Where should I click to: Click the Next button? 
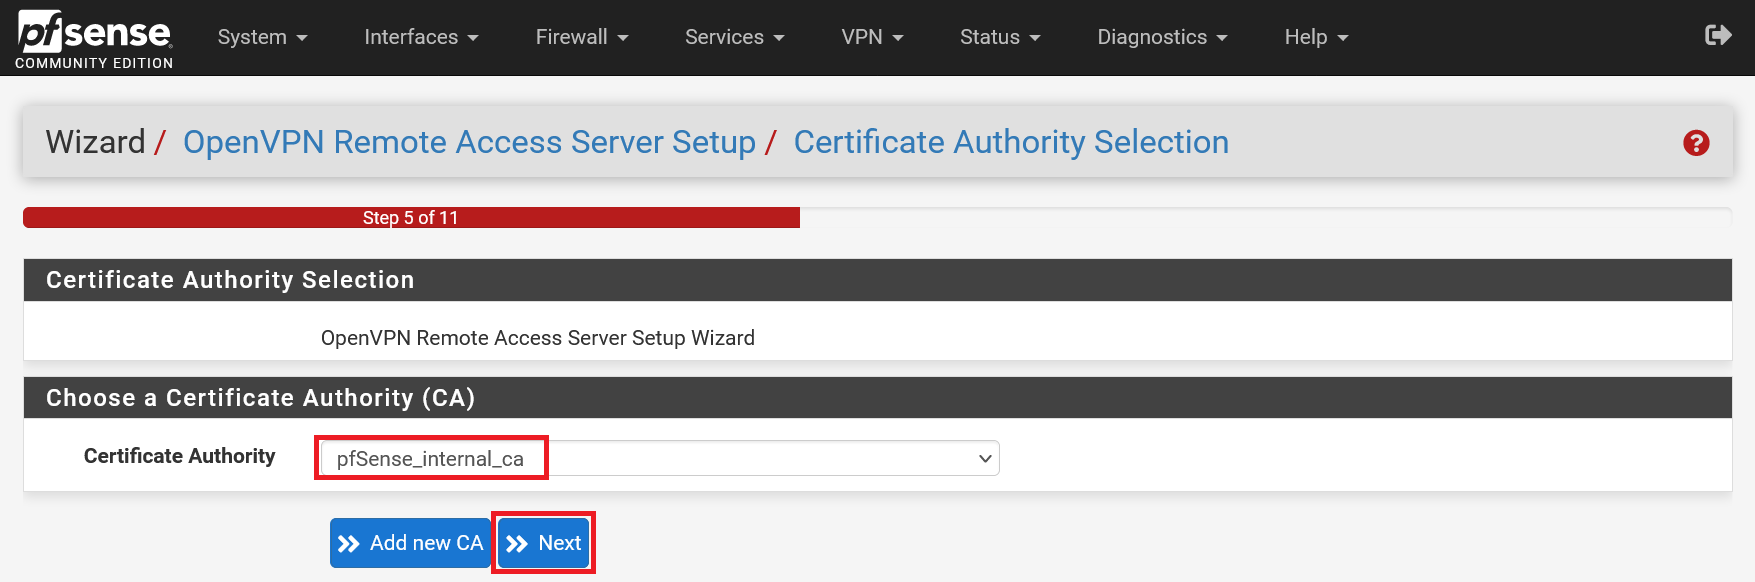(x=544, y=543)
